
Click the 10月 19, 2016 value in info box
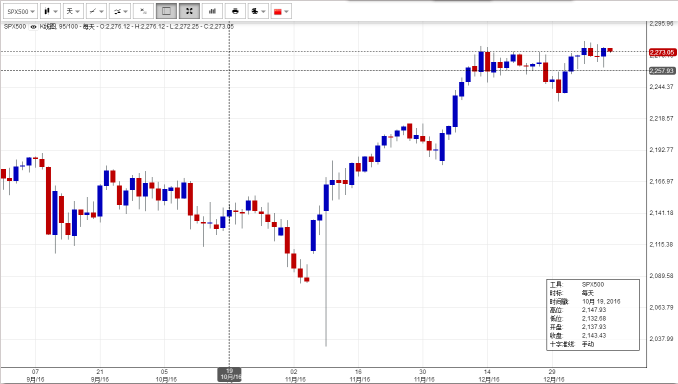601,301
